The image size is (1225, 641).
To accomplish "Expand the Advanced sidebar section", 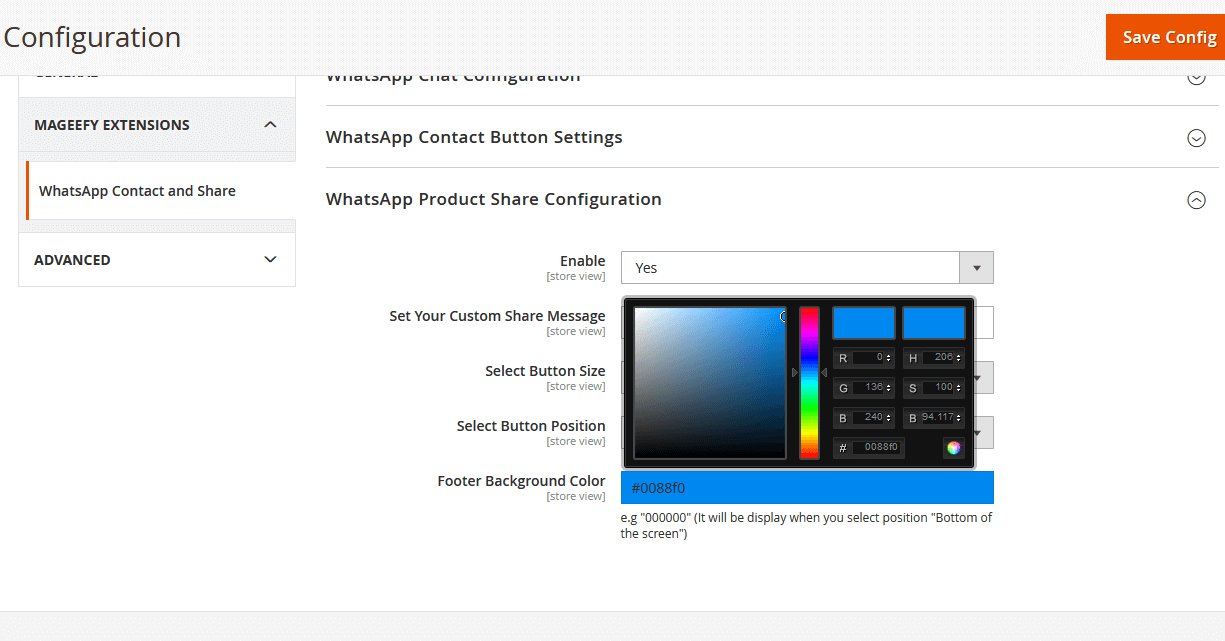I will (157, 260).
